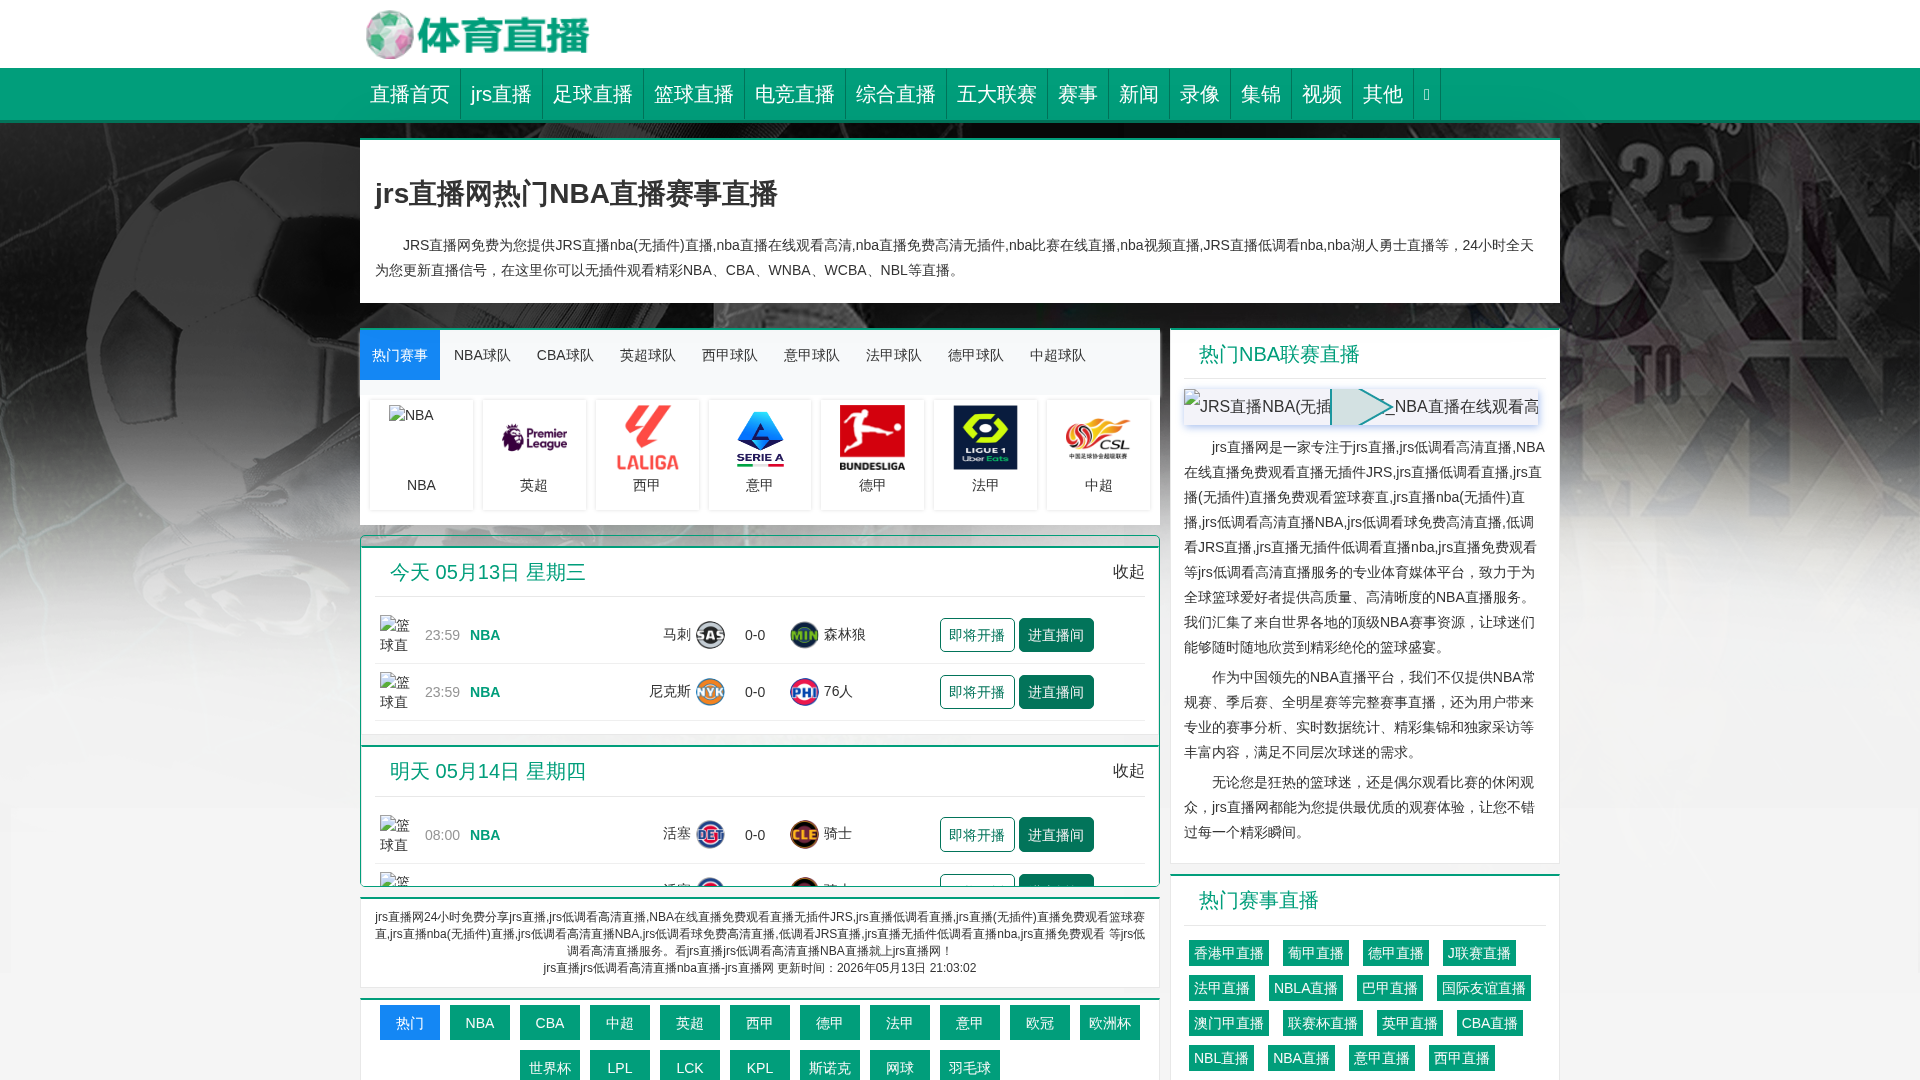The width and height of the screenshot is (1920, 1080).
Task: Switch to CBA球队 tab
Action: click(x=565, y=355)
